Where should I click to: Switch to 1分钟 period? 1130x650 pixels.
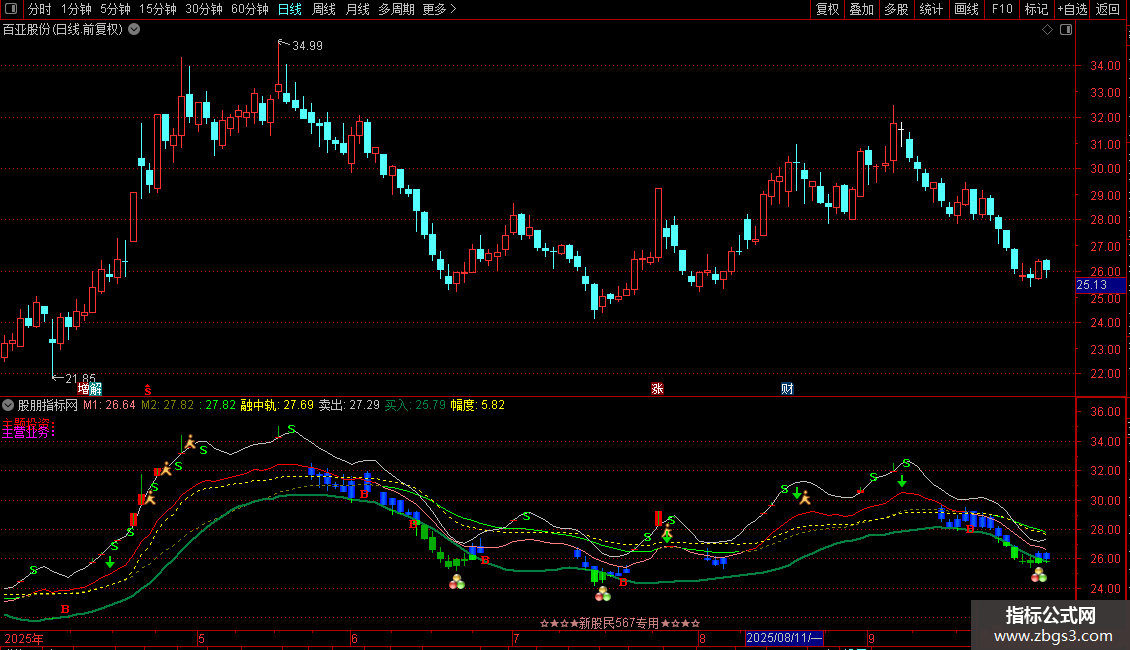[x=76, y=9]
